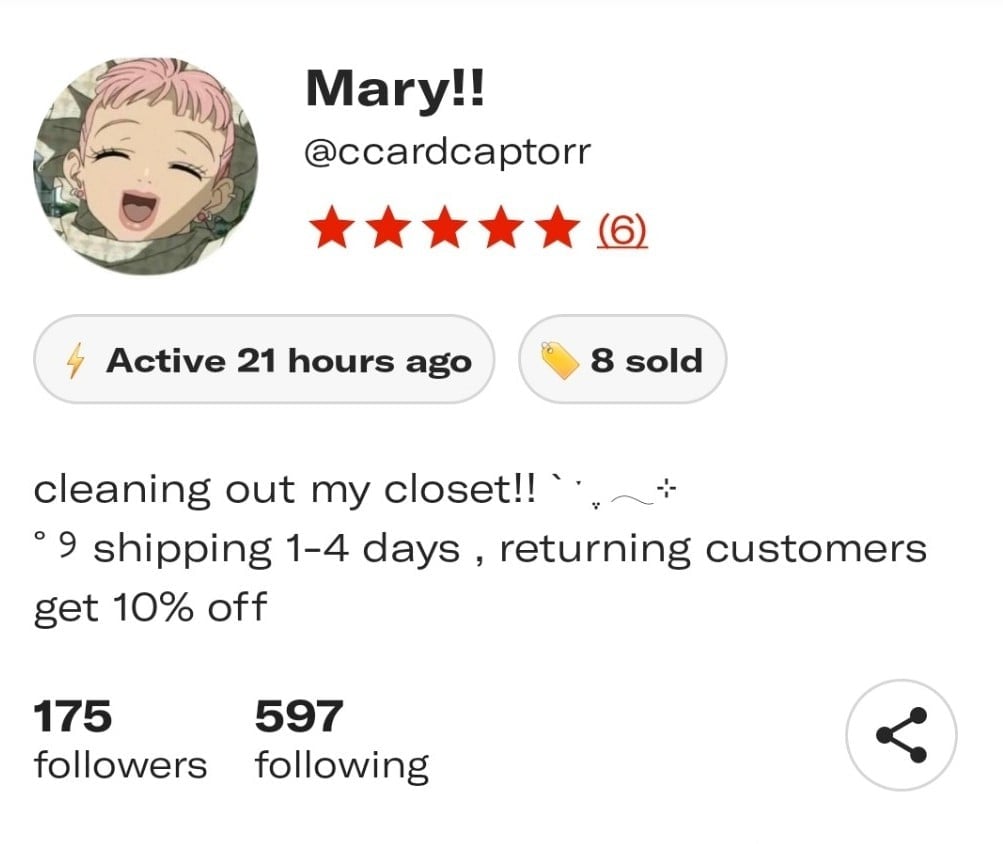The width and height of the screenshot is (1003, 844).
Task: Click the @ccardcaptorr username
Action: (448, 153)
